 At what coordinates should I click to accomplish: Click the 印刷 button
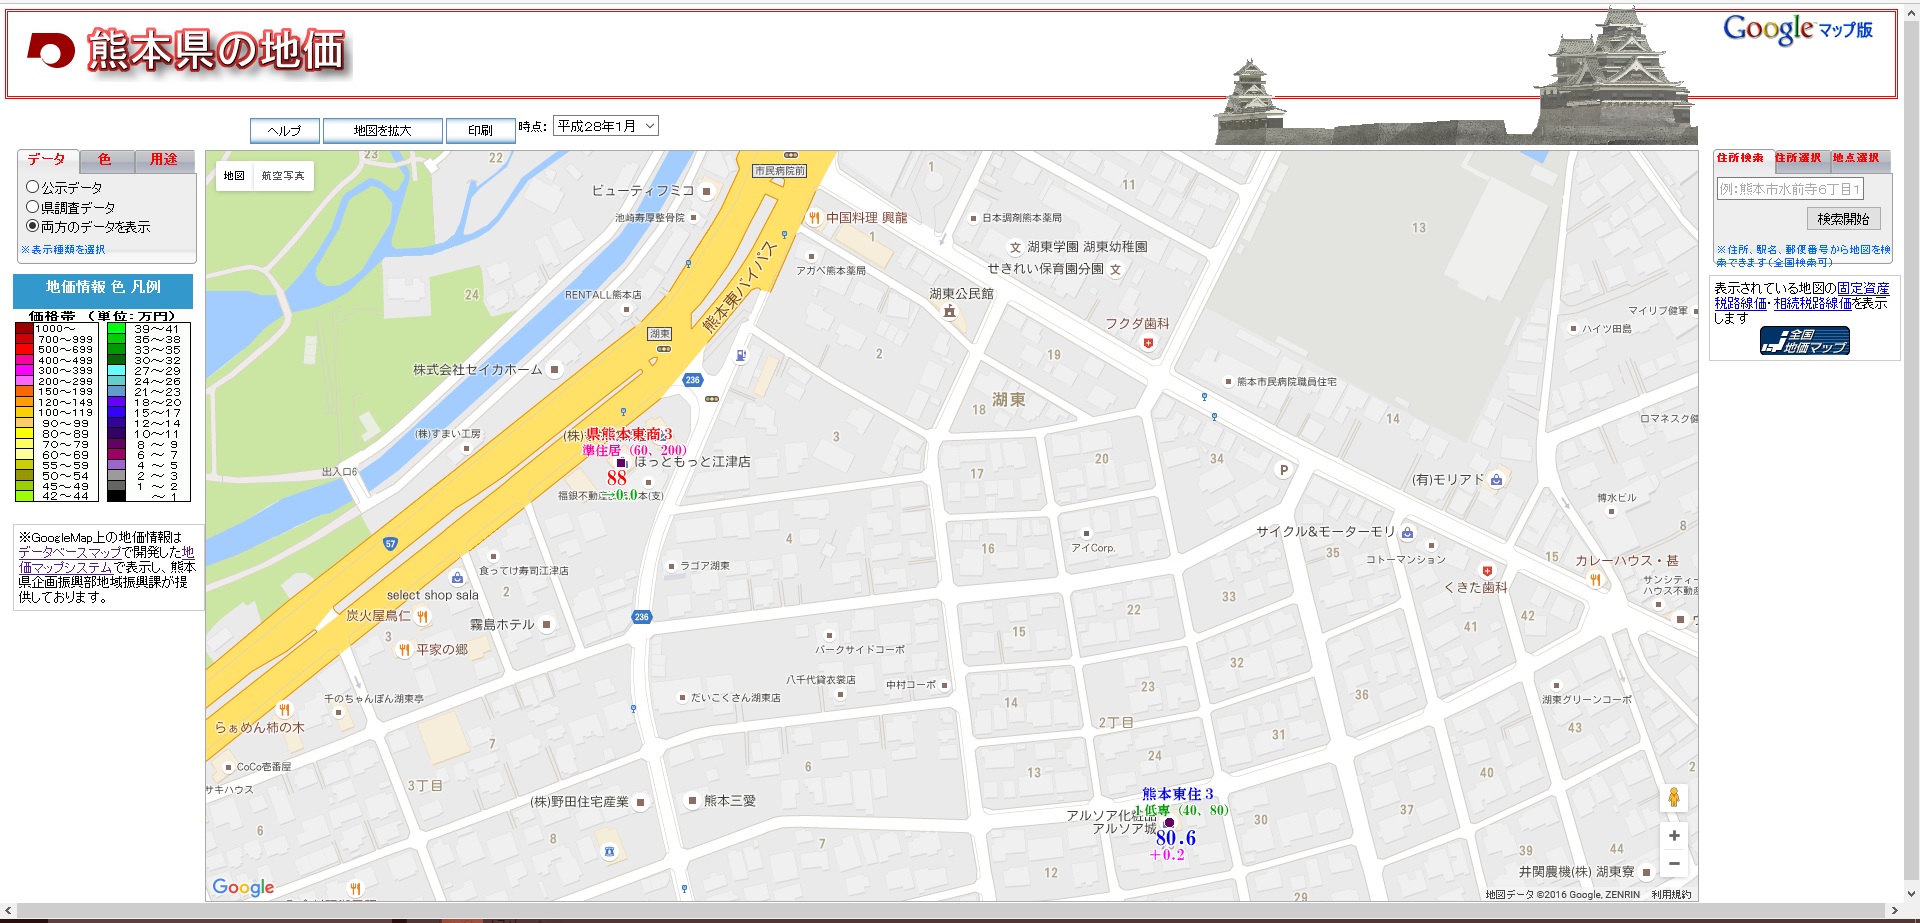tap(480, 131)
